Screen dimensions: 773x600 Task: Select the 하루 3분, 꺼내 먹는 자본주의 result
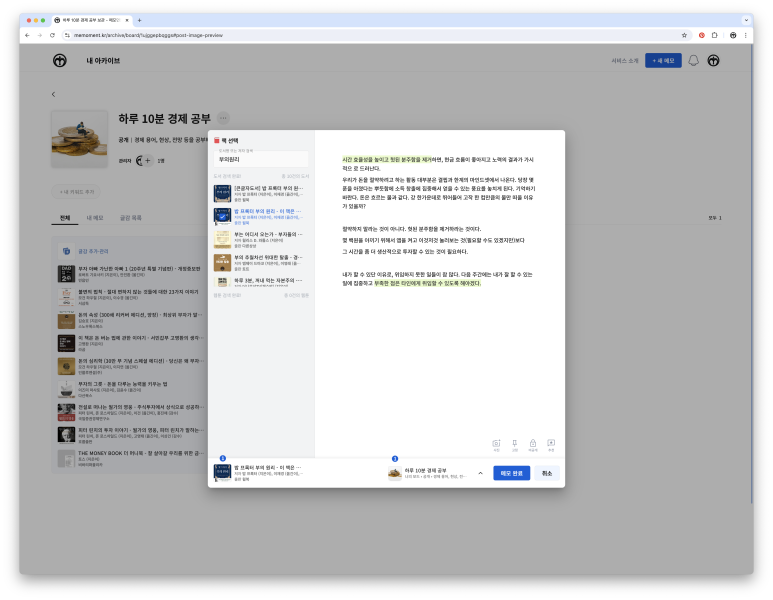[x=259, y=282]
